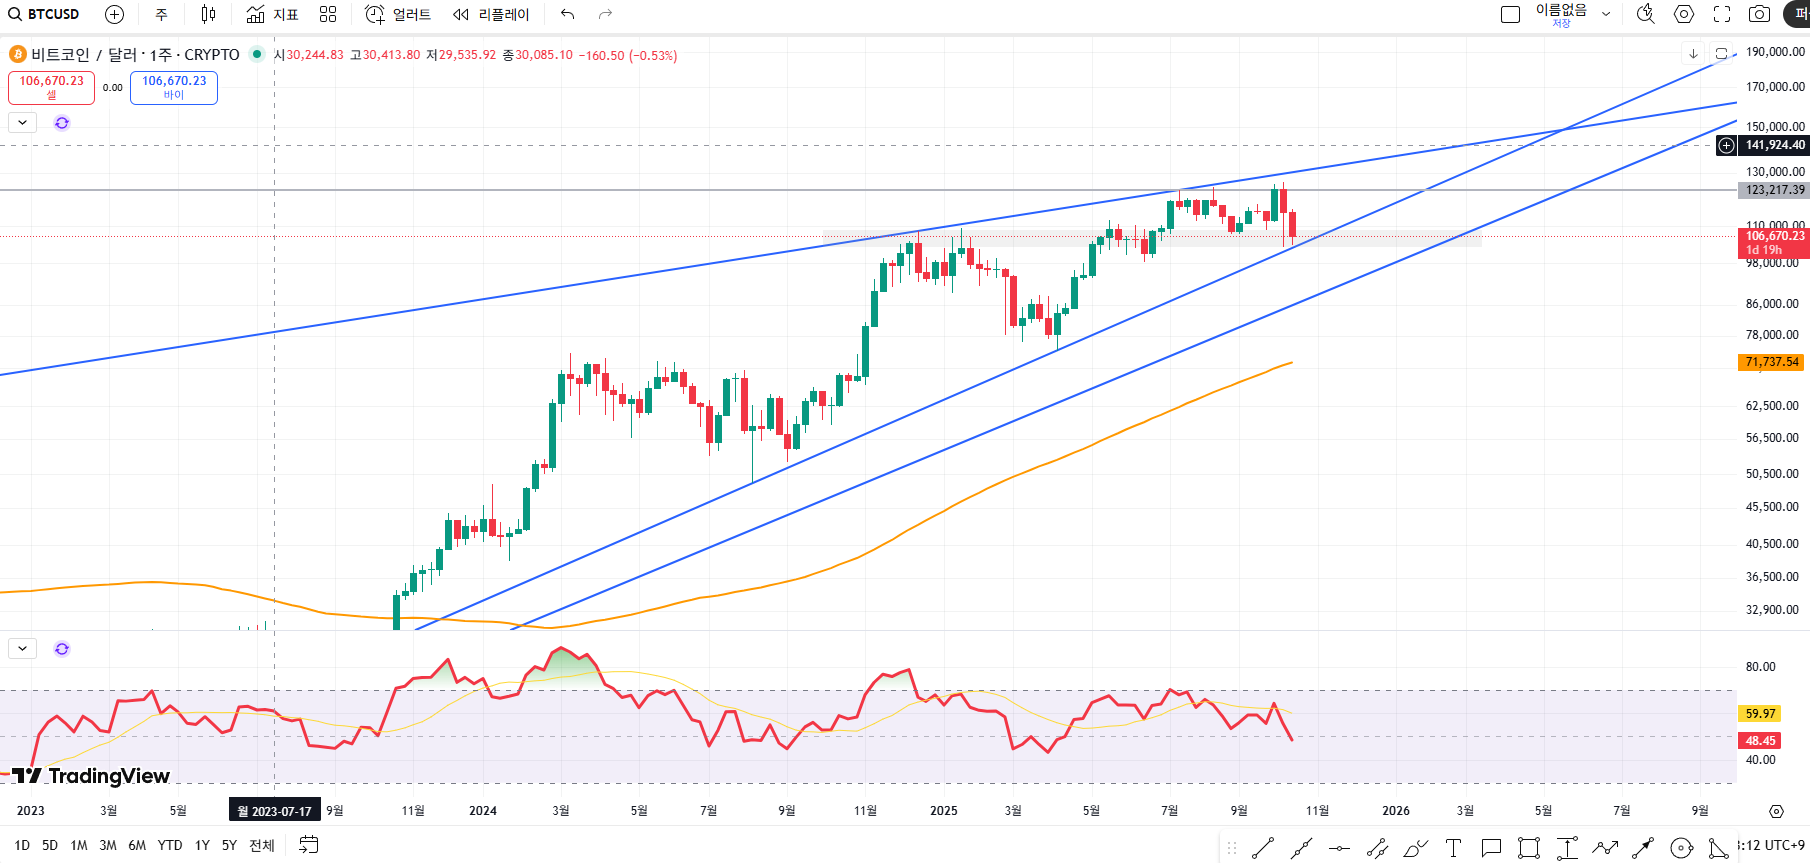Open the quick search lightning icon
Image resolution: width=1810 pixels, height=863 pixels.
pos(1645,14)
